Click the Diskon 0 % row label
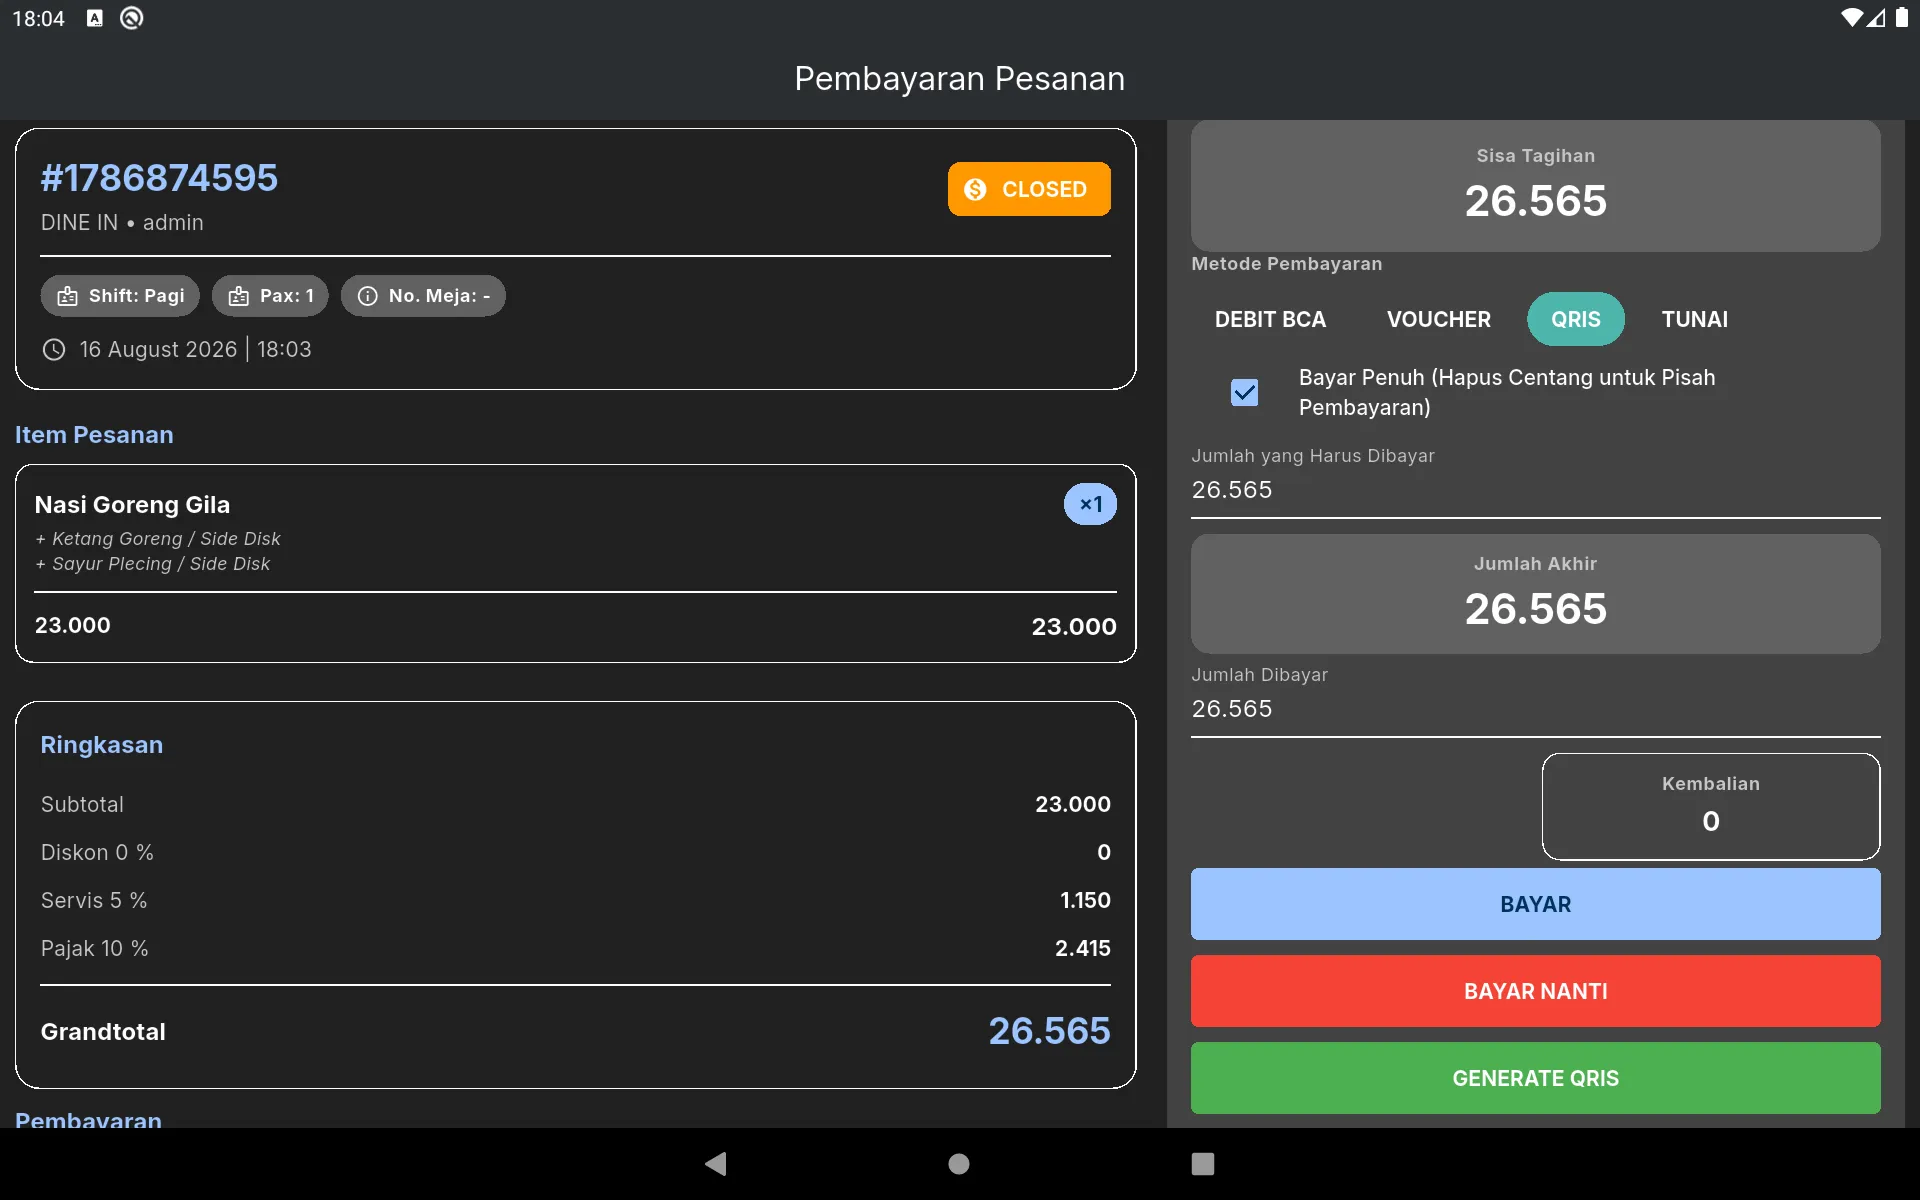 97,852
